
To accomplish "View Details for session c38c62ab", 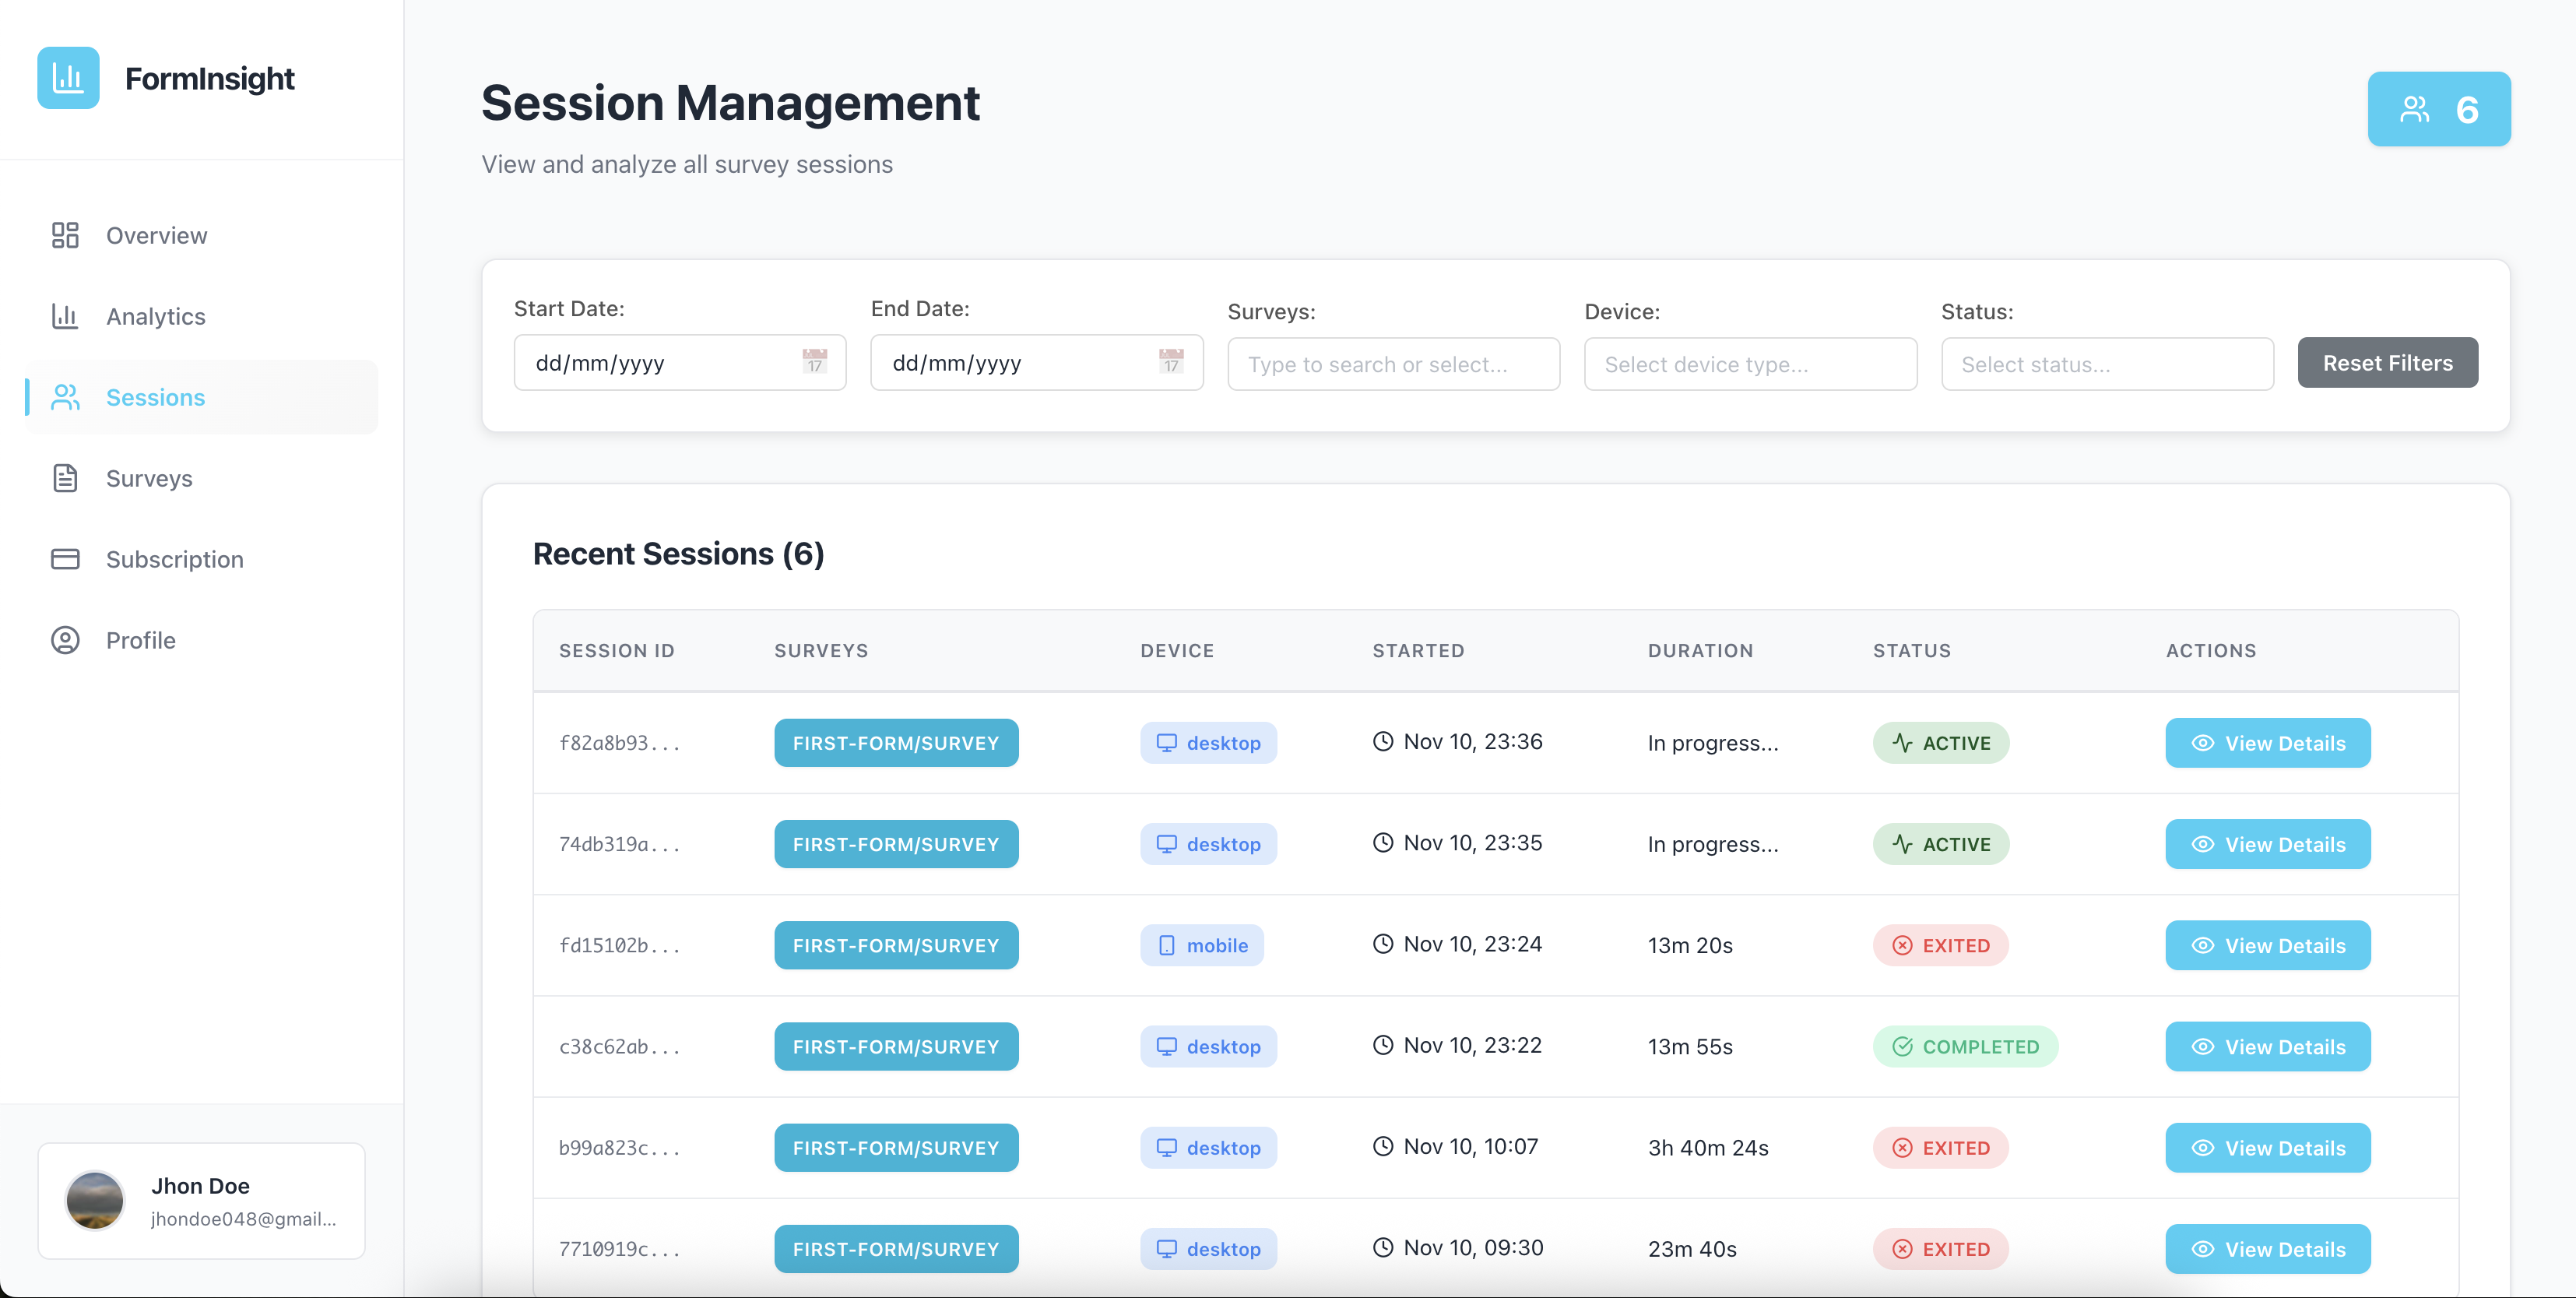I will click(x=2267, y=1046).
